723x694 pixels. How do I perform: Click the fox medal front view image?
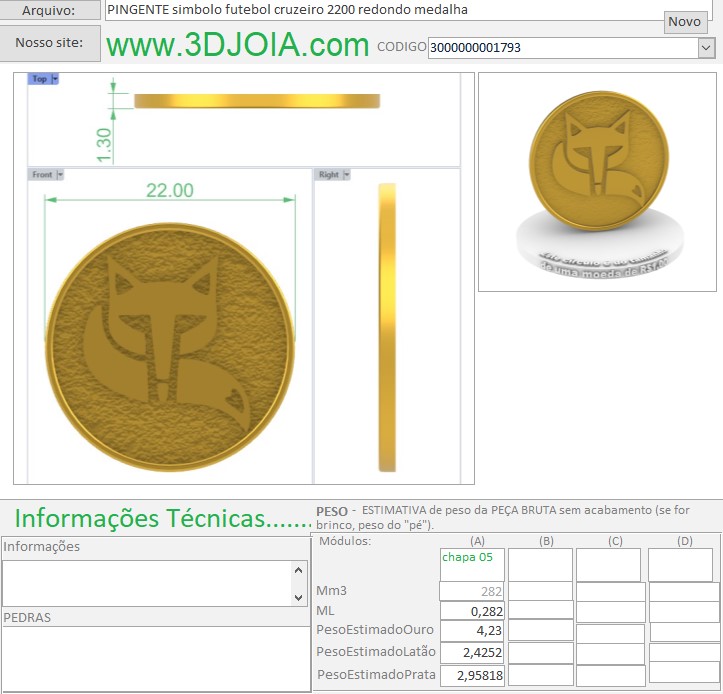pyautogui.click(x=170, y=347)
